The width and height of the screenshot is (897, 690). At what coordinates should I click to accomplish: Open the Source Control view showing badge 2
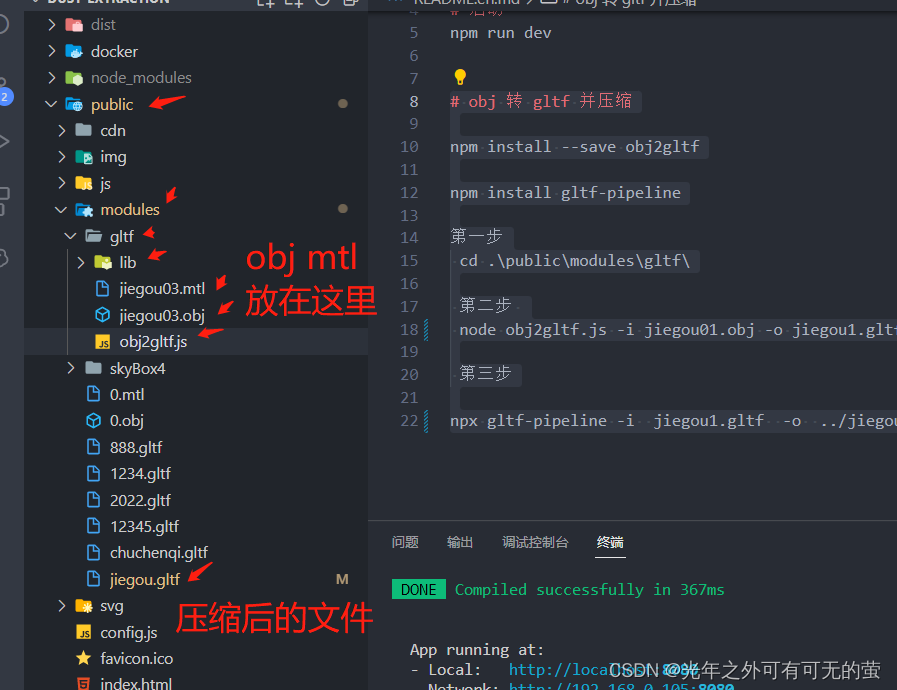click(5, 90)
